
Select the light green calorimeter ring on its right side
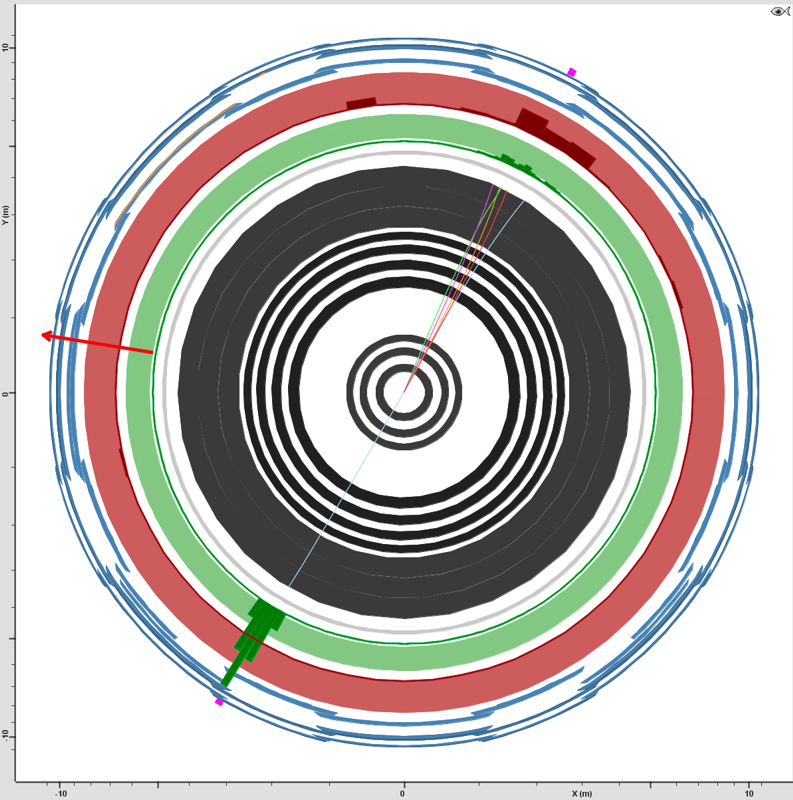coord(669,390)
